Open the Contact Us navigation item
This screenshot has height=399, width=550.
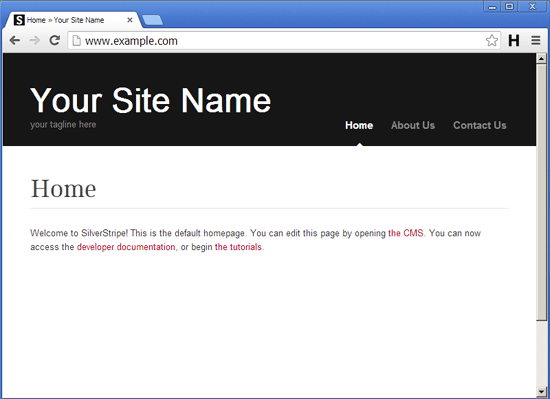pos(479,125)
